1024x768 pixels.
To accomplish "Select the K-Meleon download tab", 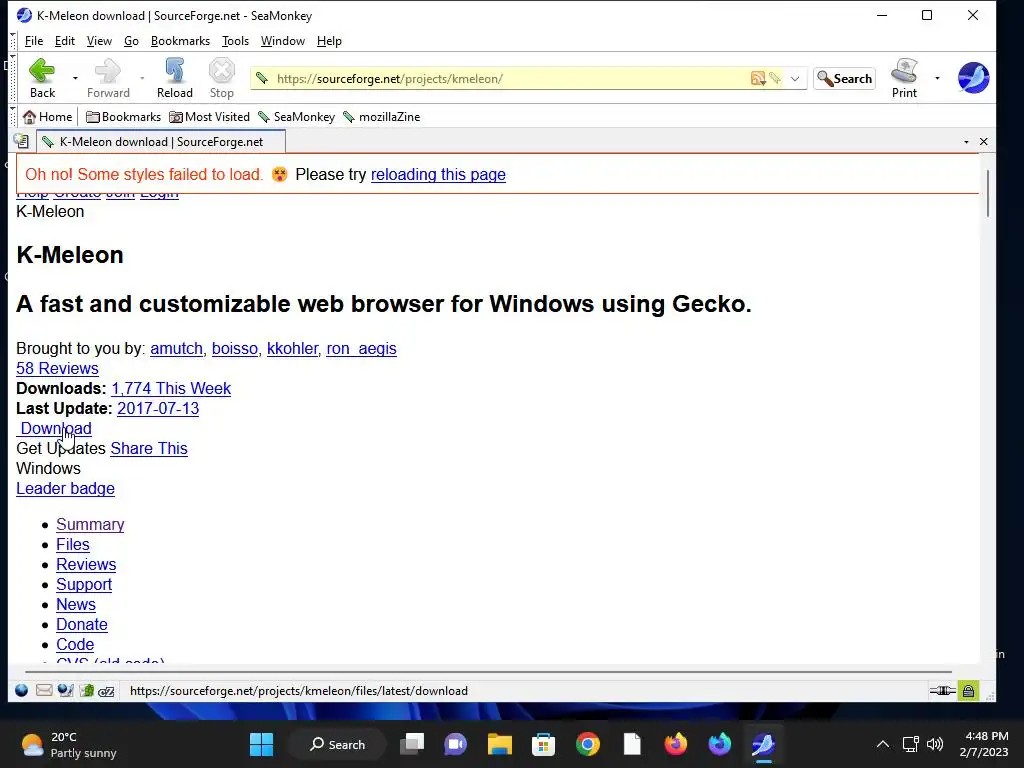I will (161, 142).
